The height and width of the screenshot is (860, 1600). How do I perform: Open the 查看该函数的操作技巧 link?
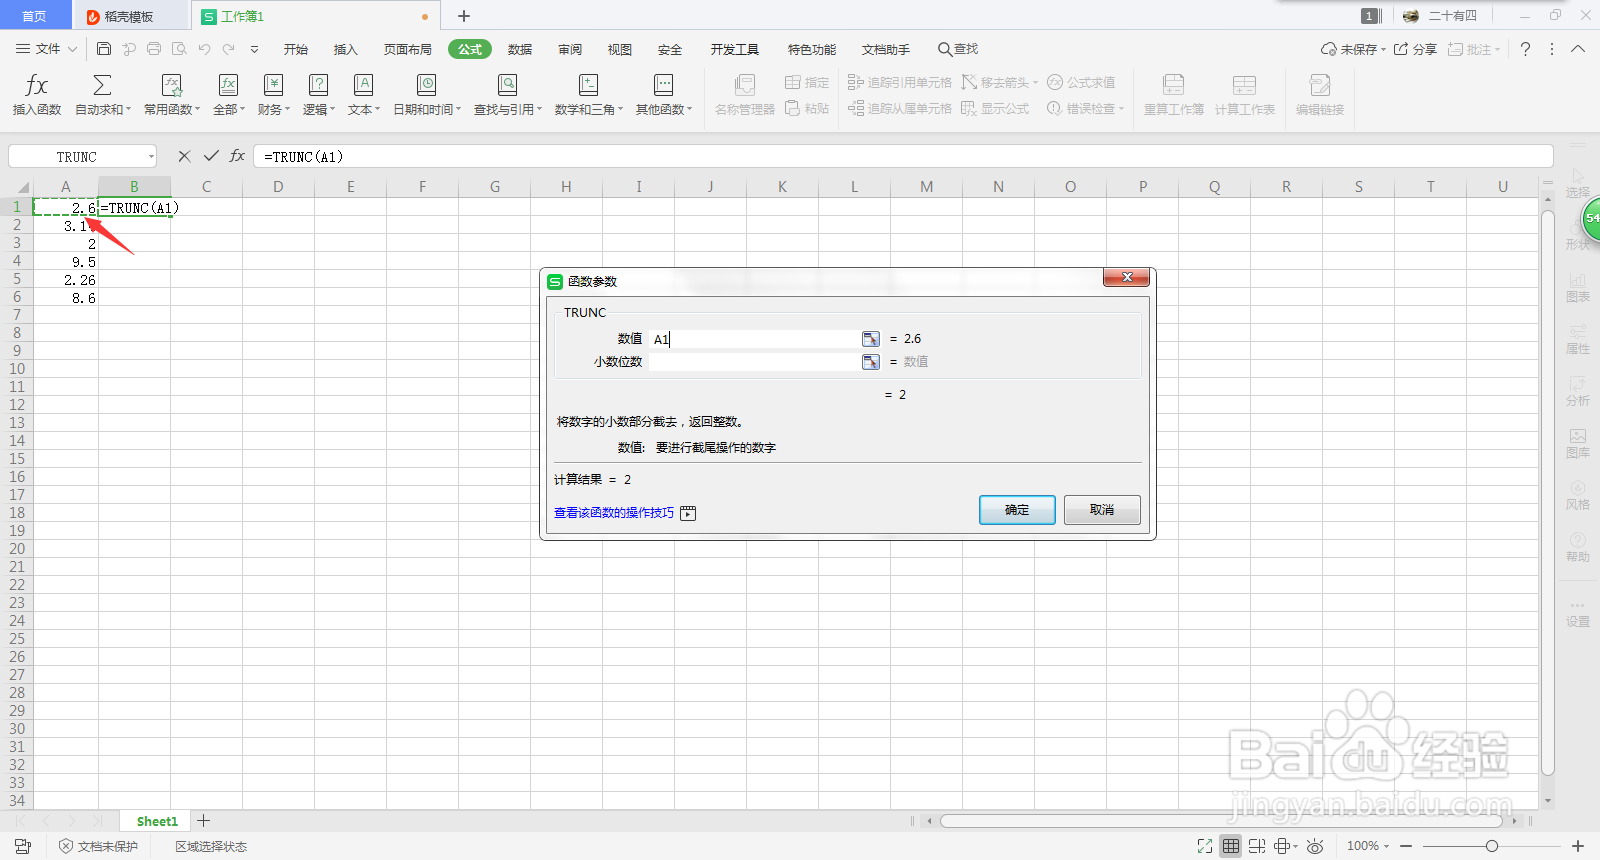pos(614,513)
